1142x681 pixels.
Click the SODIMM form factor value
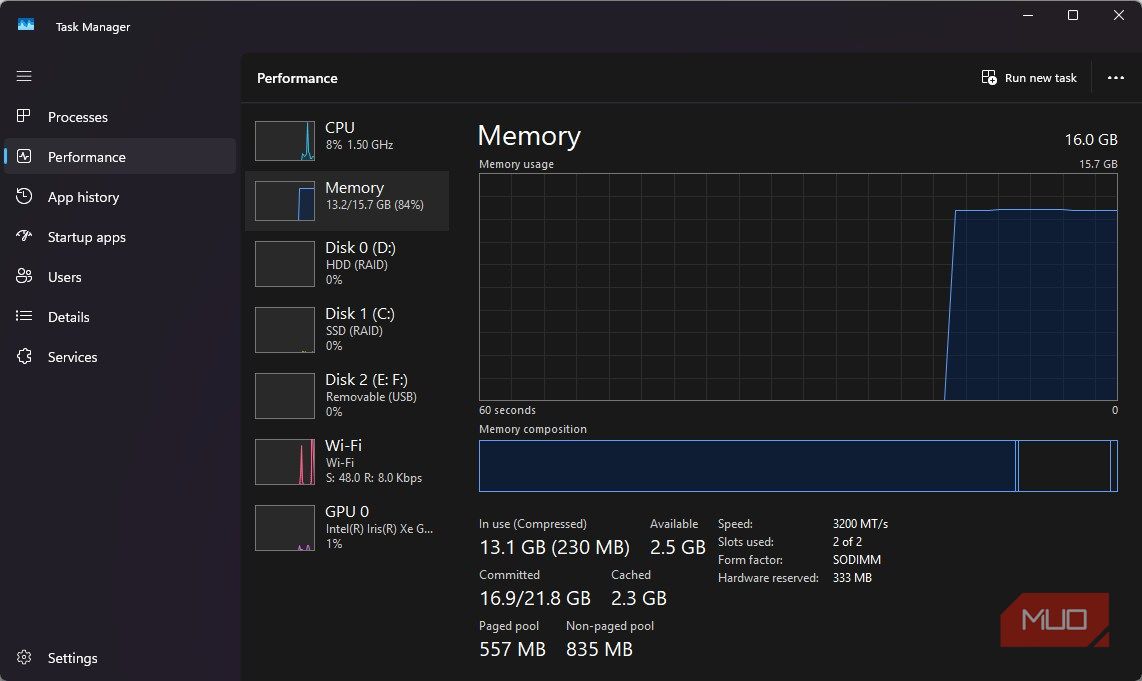(x=856, y=559)
